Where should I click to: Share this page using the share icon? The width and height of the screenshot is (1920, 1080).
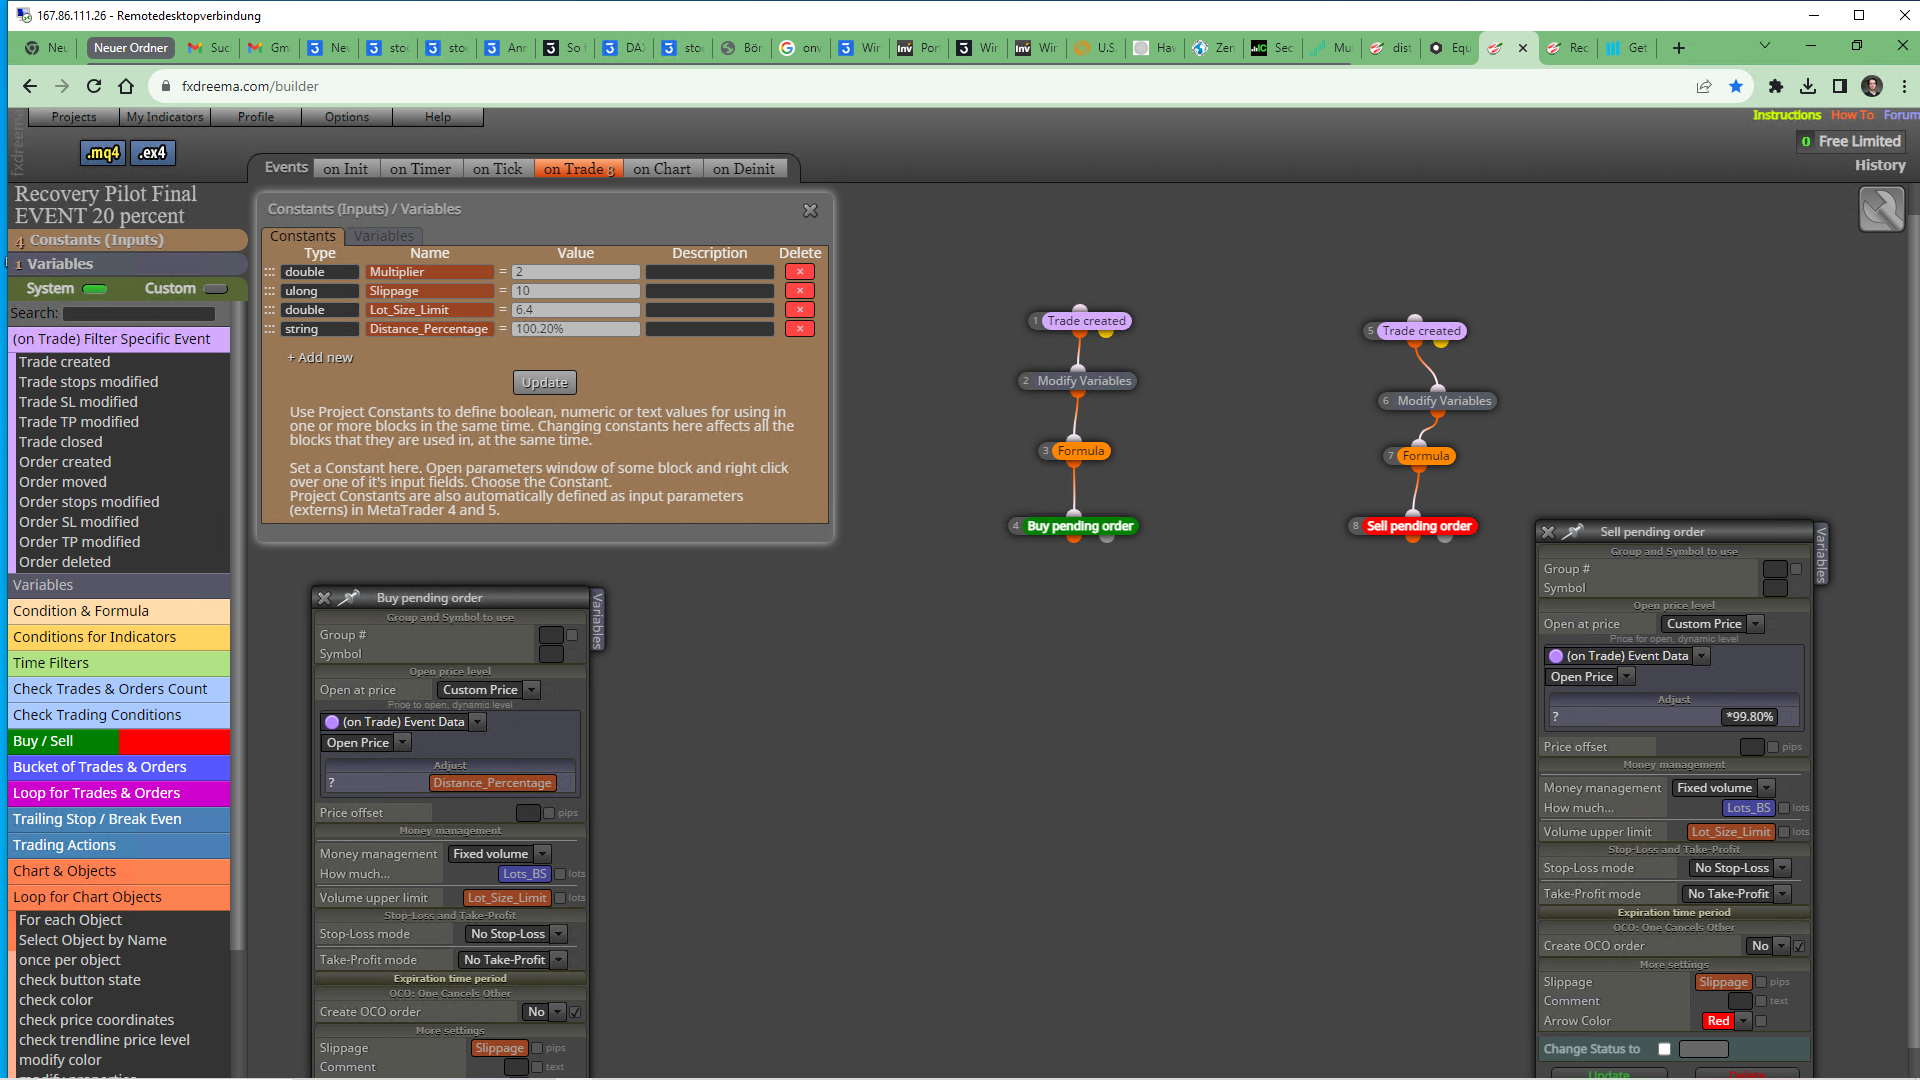[1704, 87]
